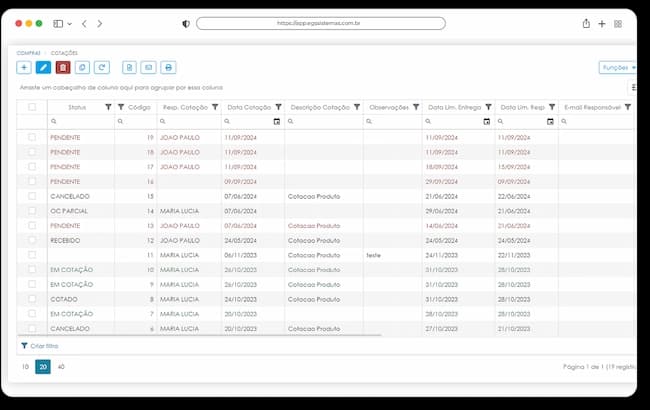Open filter for Data Lim. Resp column
The height and width of the screenshot is (410, 650).
point(552,107)
